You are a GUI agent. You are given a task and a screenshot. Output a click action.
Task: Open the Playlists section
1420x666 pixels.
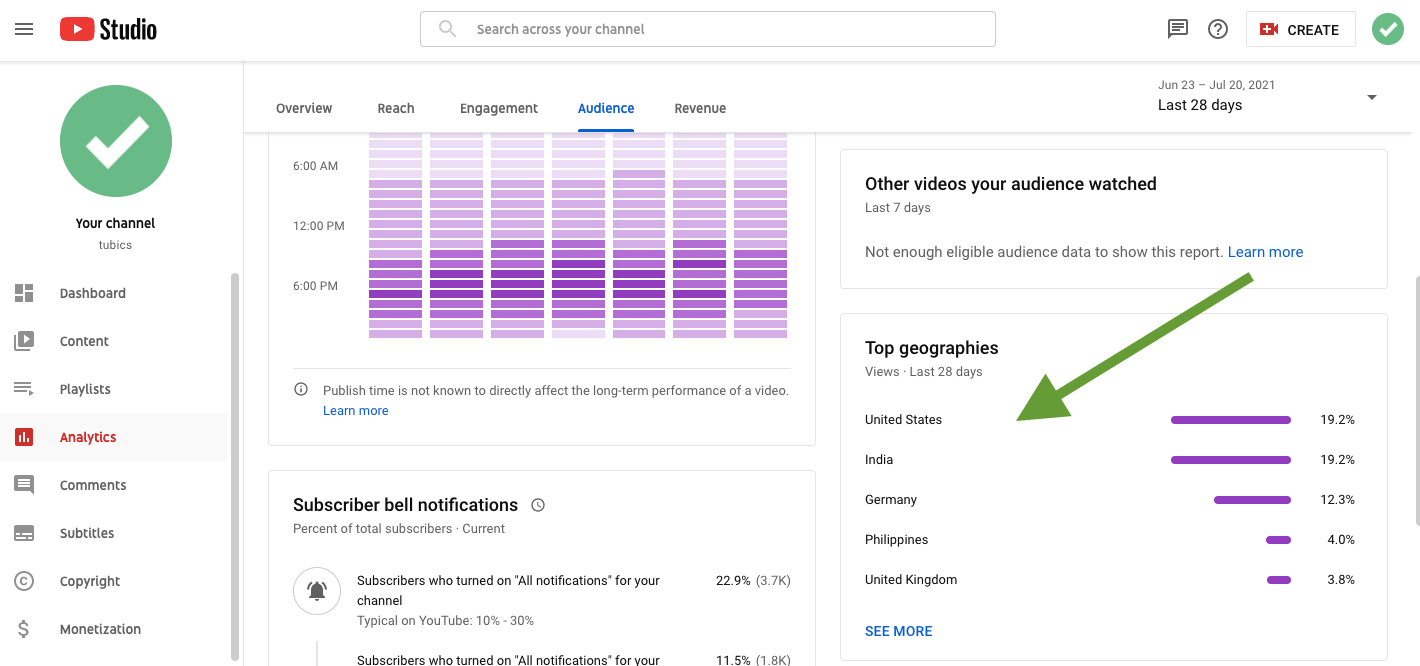[x=24, y=389]
